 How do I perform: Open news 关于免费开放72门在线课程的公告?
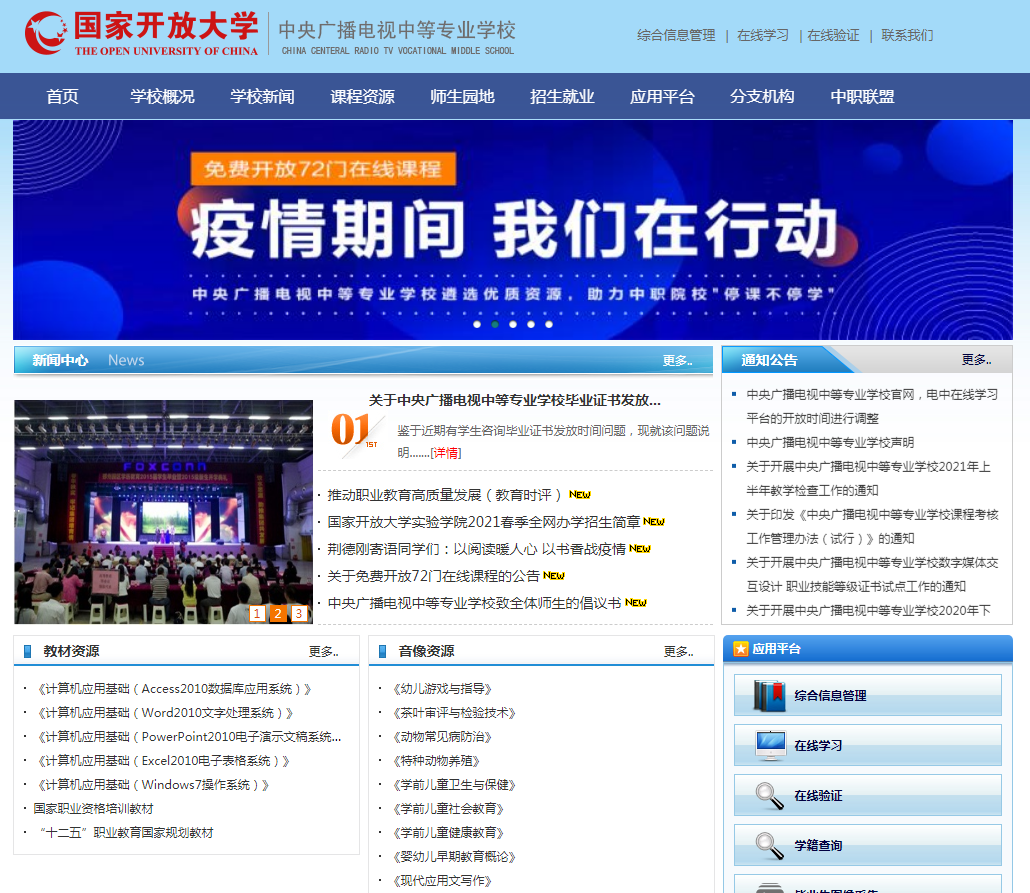pos(434,576)
